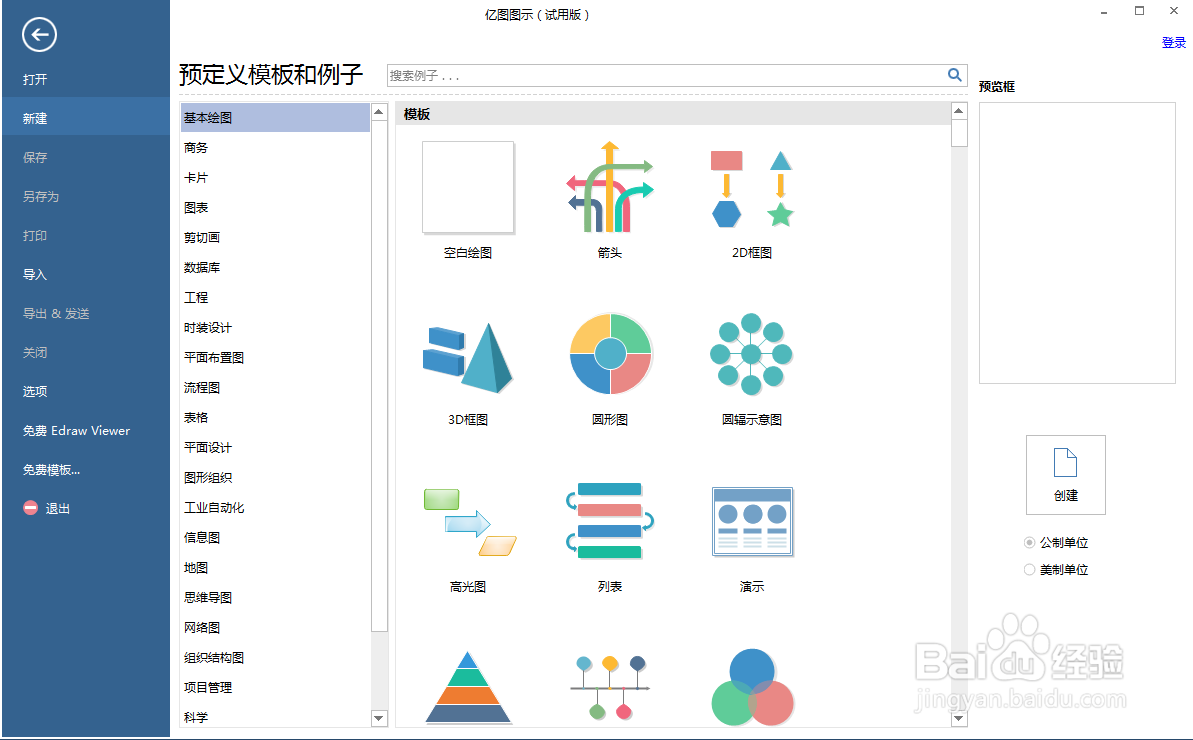
Task: Select 新建 in the left sidebar
Action: [86, 118]
